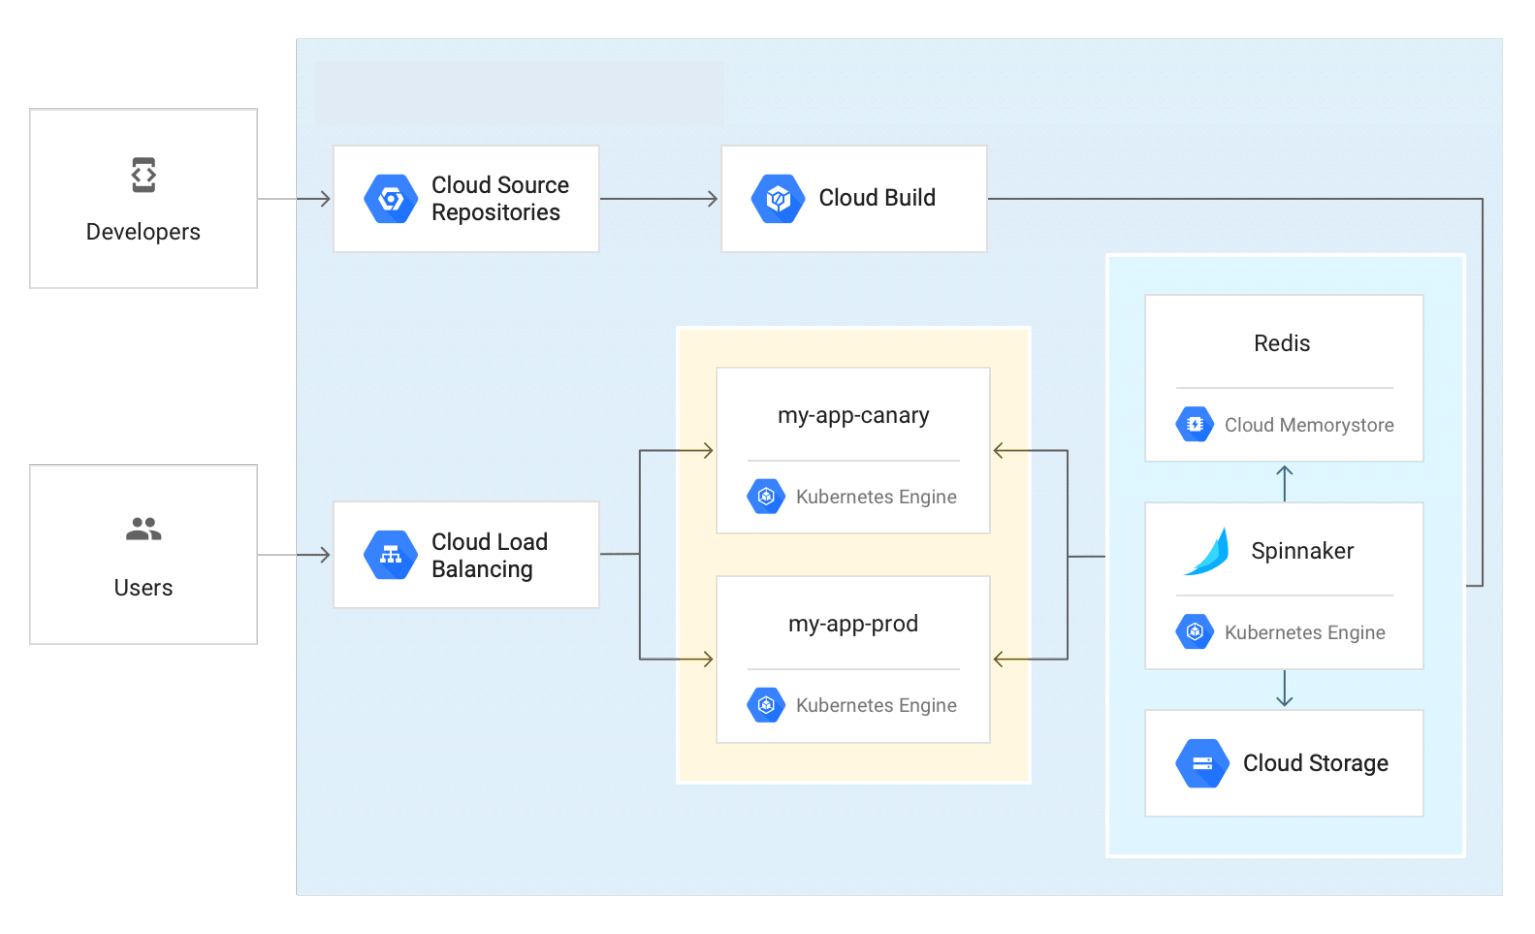
Task: Select the Cloud Storage label text
Action: click(1315, 763)
